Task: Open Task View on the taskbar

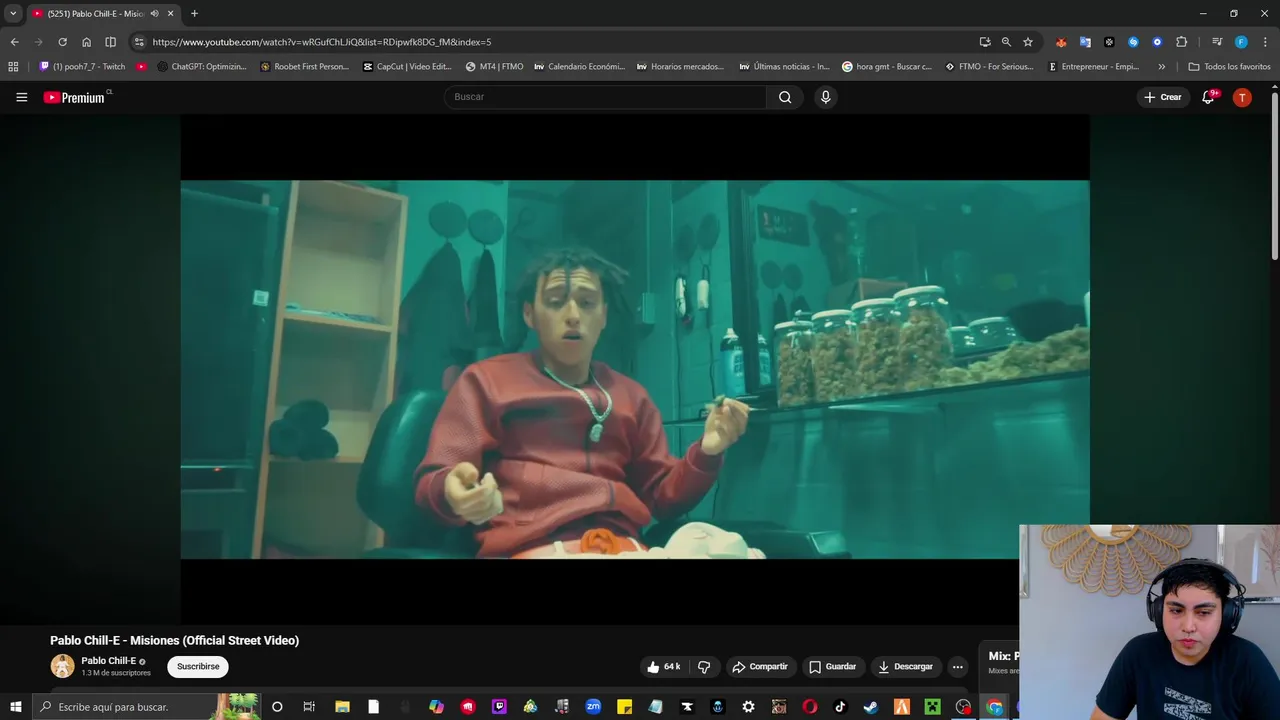Action: (309, 707)
